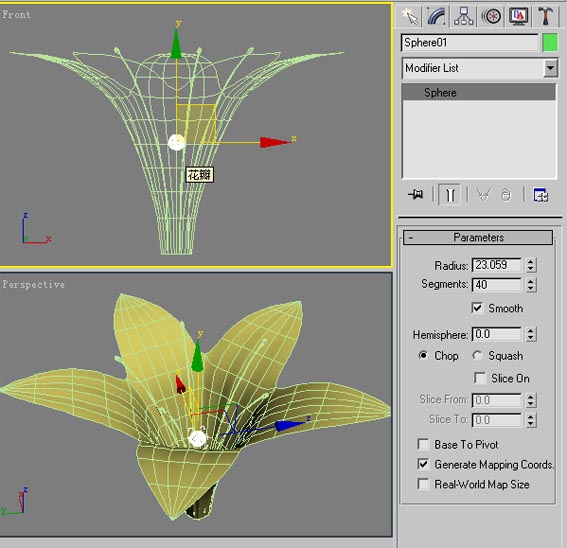Toggle Show End Result icon
The image size is (567, 548).
coord(449,195)
